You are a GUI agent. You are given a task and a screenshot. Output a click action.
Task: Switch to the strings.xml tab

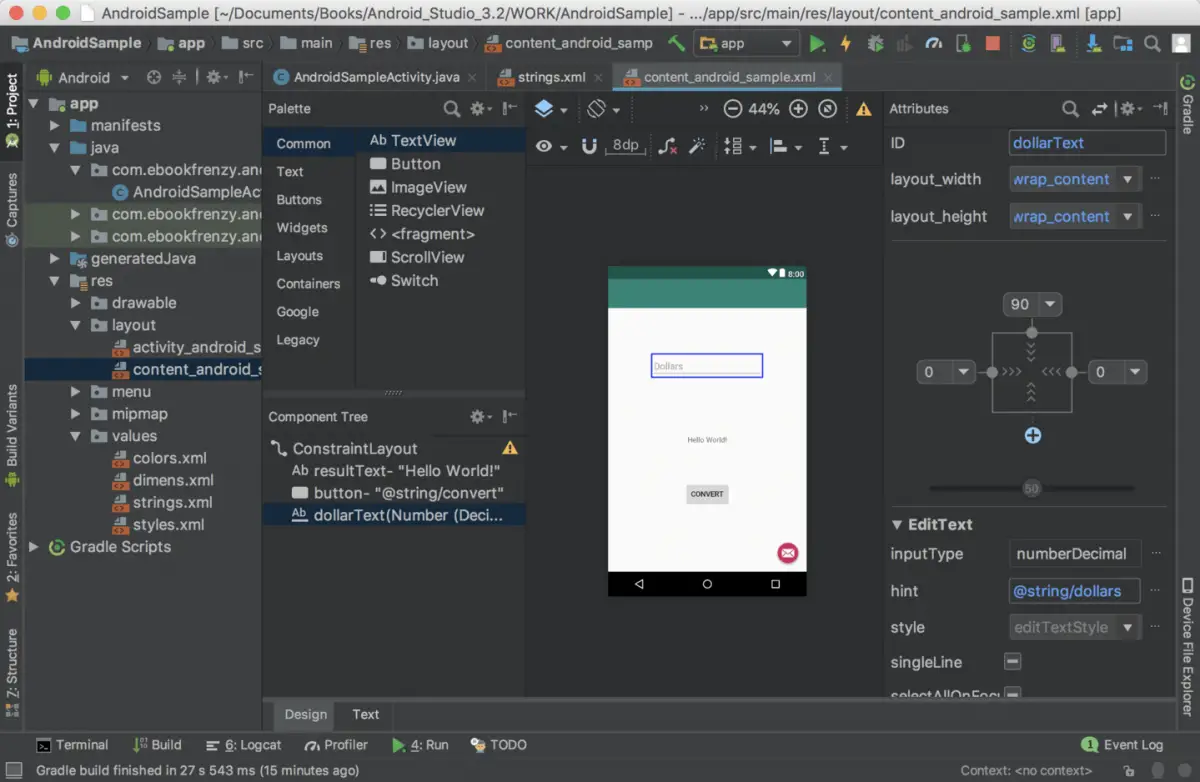click(x=551, y=77)
